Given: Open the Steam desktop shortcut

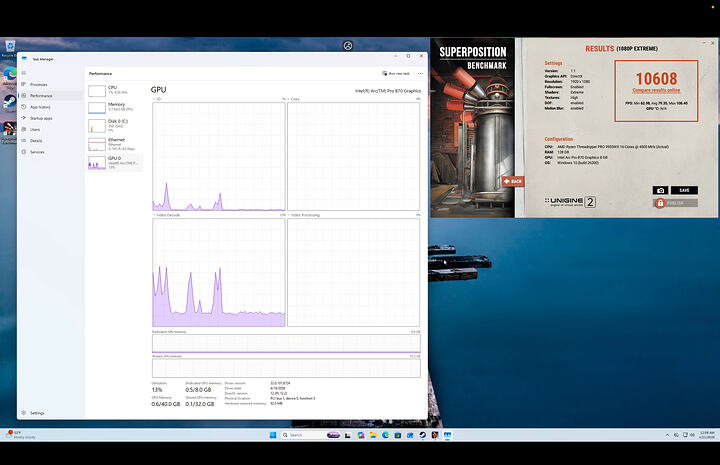Looking at the screenshot, I should [x=9, y=104].
